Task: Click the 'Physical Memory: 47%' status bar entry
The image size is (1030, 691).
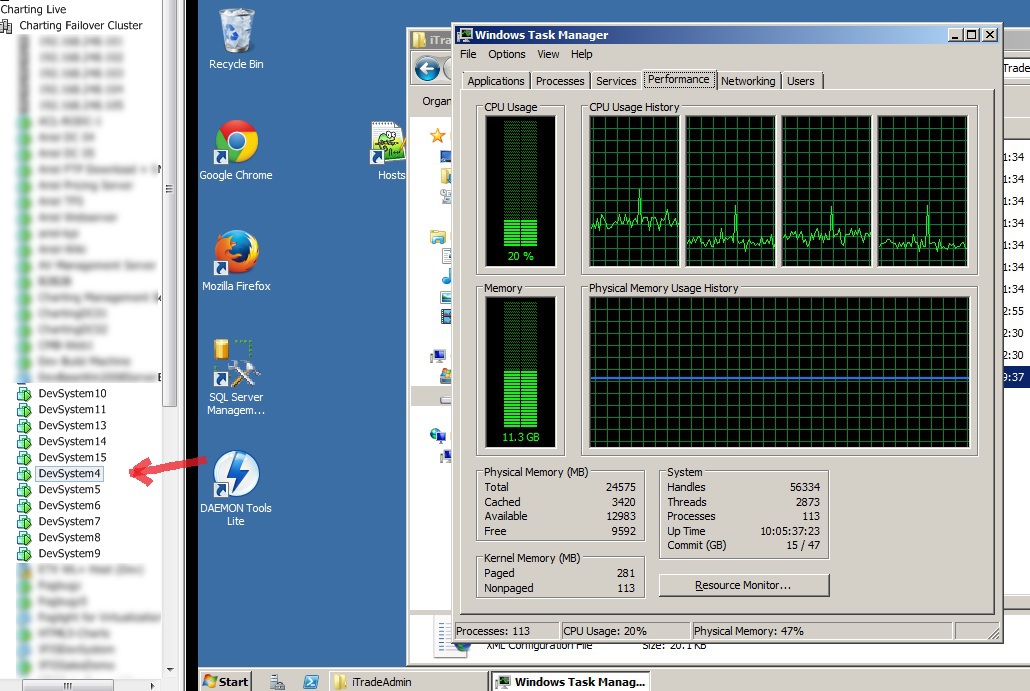Action: pyautogui.click(x=822, y=631)
